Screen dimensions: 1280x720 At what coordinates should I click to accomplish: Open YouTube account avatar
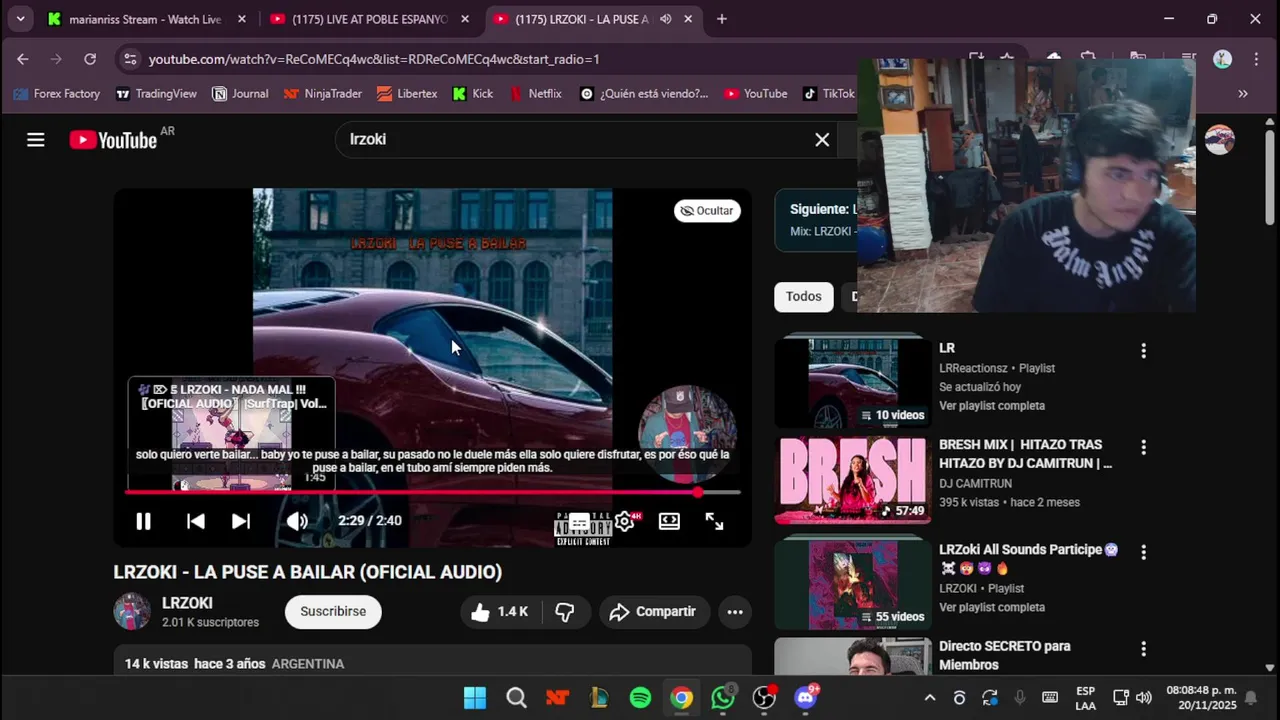tap(1219, 140)
